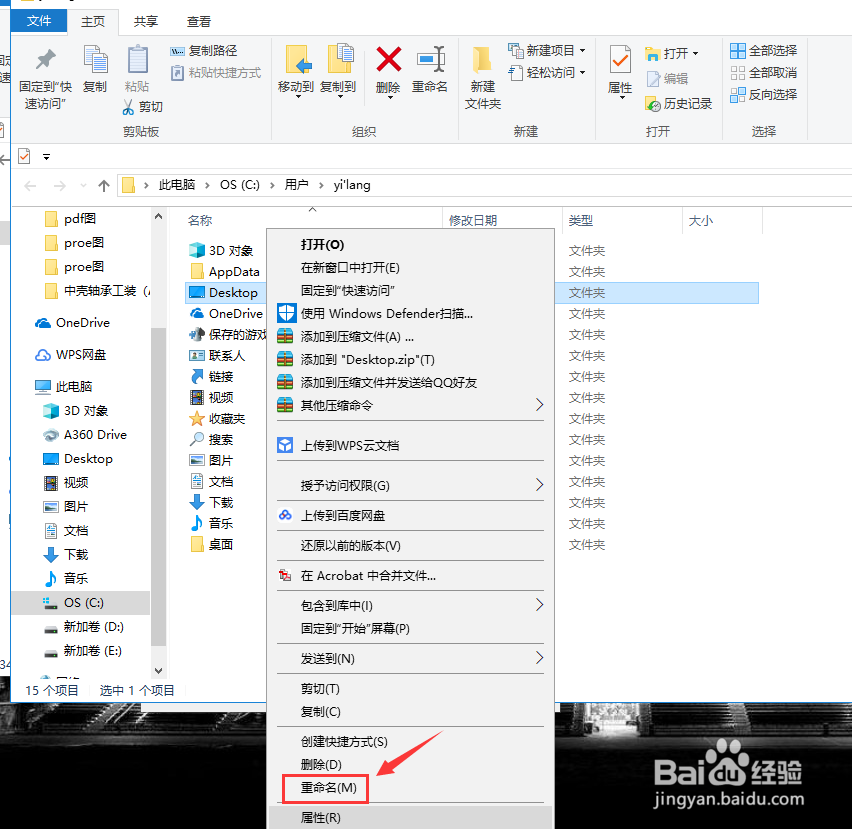Screen dimensions: 852x829
Task: Click the 打开 (Open) folder icon
Action: pos(655,52)
